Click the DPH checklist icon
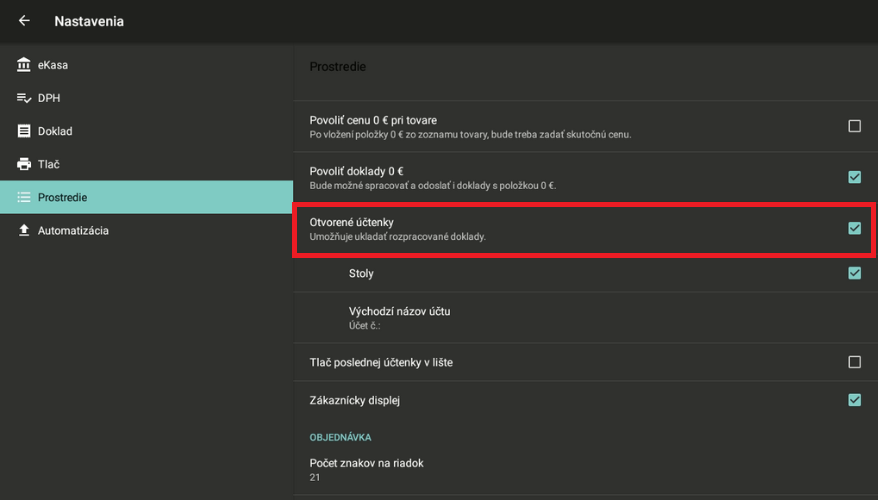 (24, 98)
